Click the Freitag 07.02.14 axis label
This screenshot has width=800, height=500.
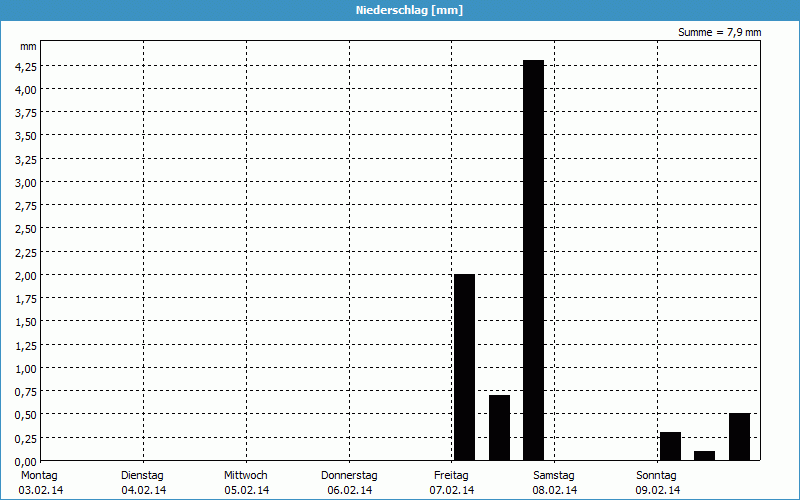452,482
